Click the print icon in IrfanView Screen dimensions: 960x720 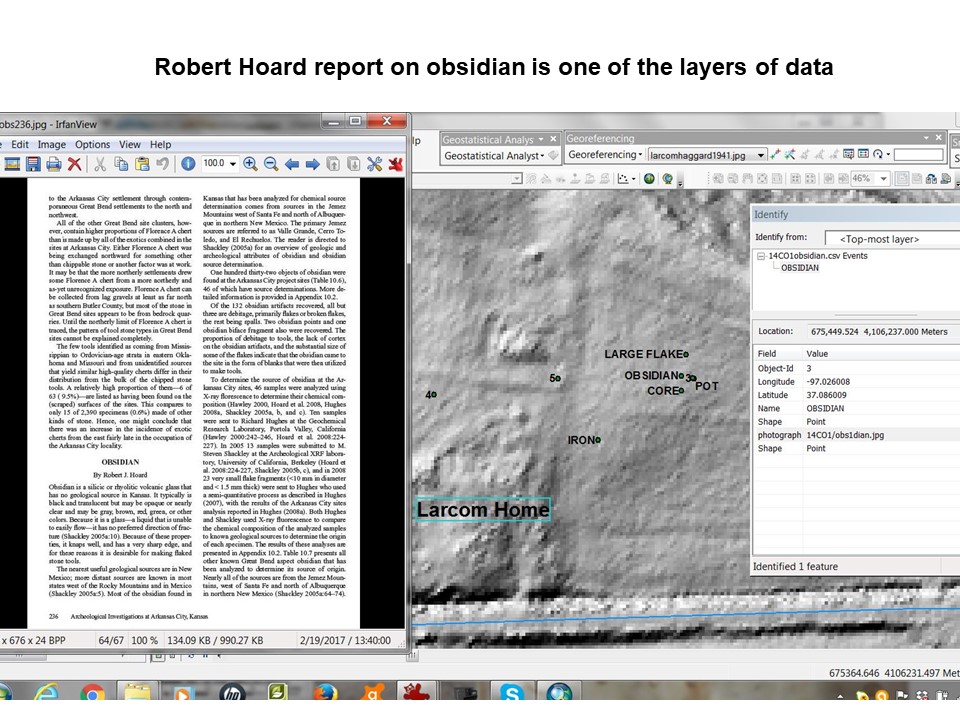point(53,164)
